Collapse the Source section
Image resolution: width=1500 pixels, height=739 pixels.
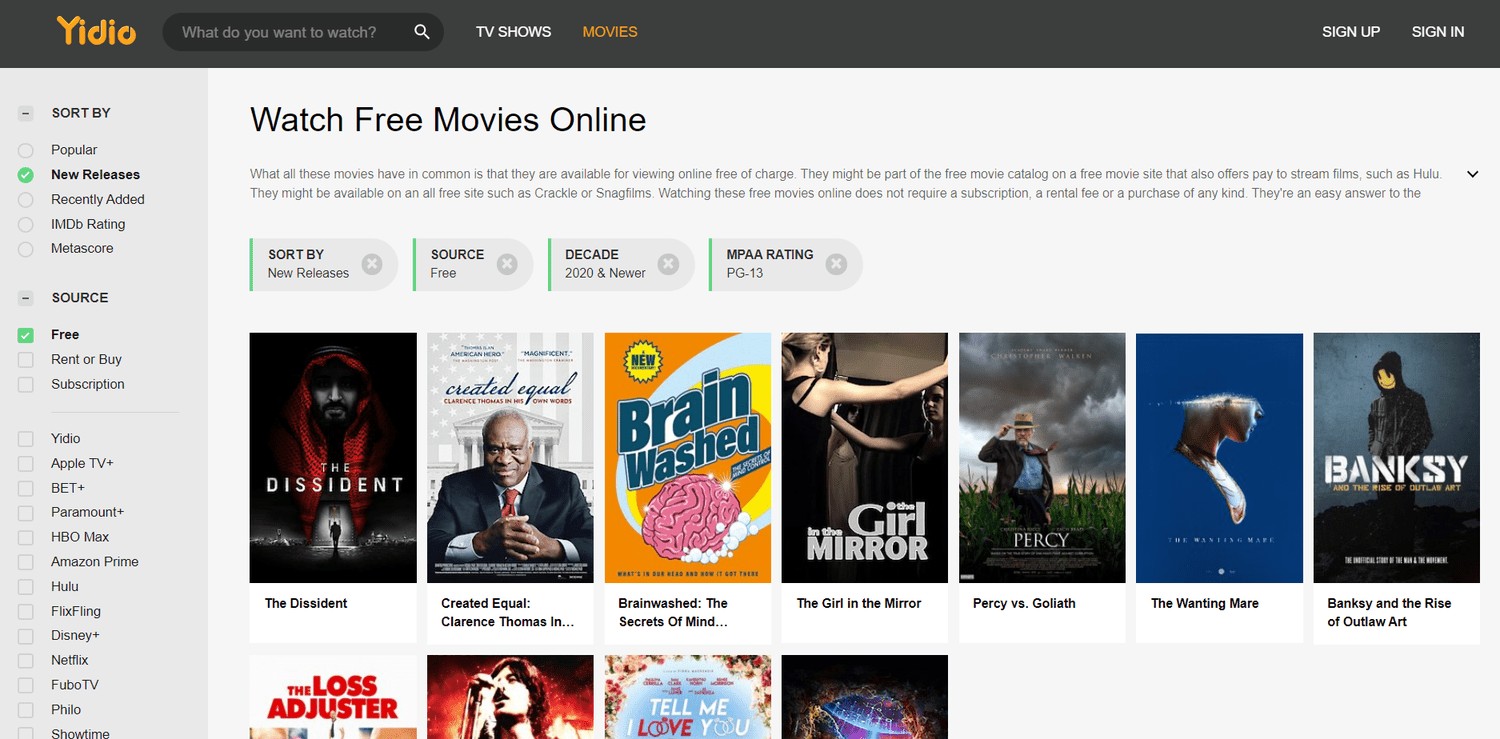tap(26, 298)
